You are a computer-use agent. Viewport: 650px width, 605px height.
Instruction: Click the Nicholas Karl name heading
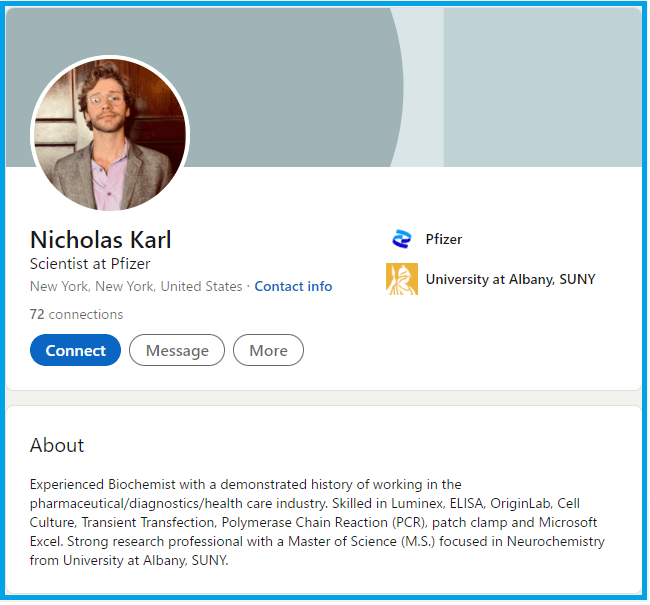pyautogui.click(x=101, y=239)
